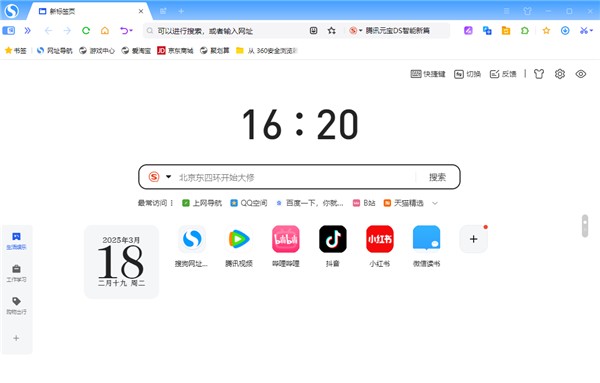This screenshot has width=600, height=383.
Task: Click the 反馈 feedback button
Action: 503,74
